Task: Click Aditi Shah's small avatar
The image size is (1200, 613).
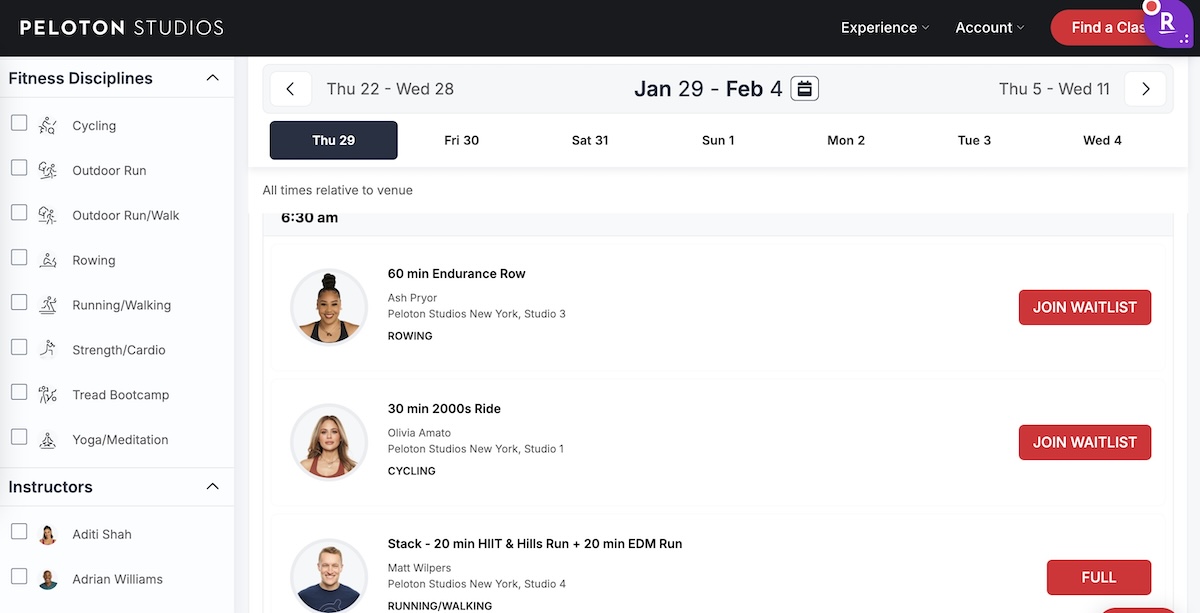Action: pos(48,534)
